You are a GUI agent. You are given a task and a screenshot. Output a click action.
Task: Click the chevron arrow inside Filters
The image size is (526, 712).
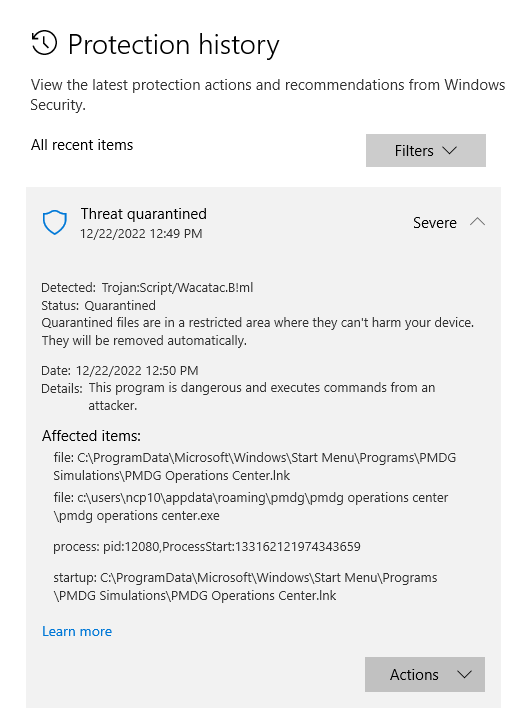pyautogui.click(x=449, y=150)
